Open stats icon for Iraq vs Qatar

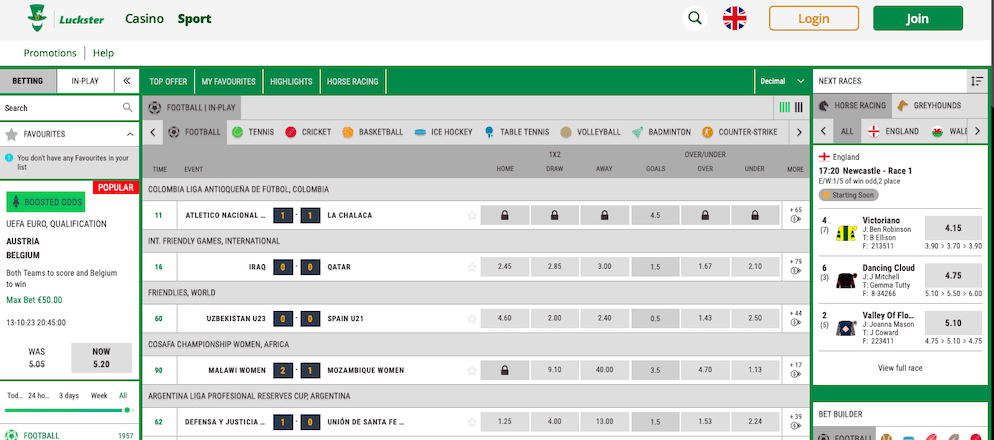(795, 271)
